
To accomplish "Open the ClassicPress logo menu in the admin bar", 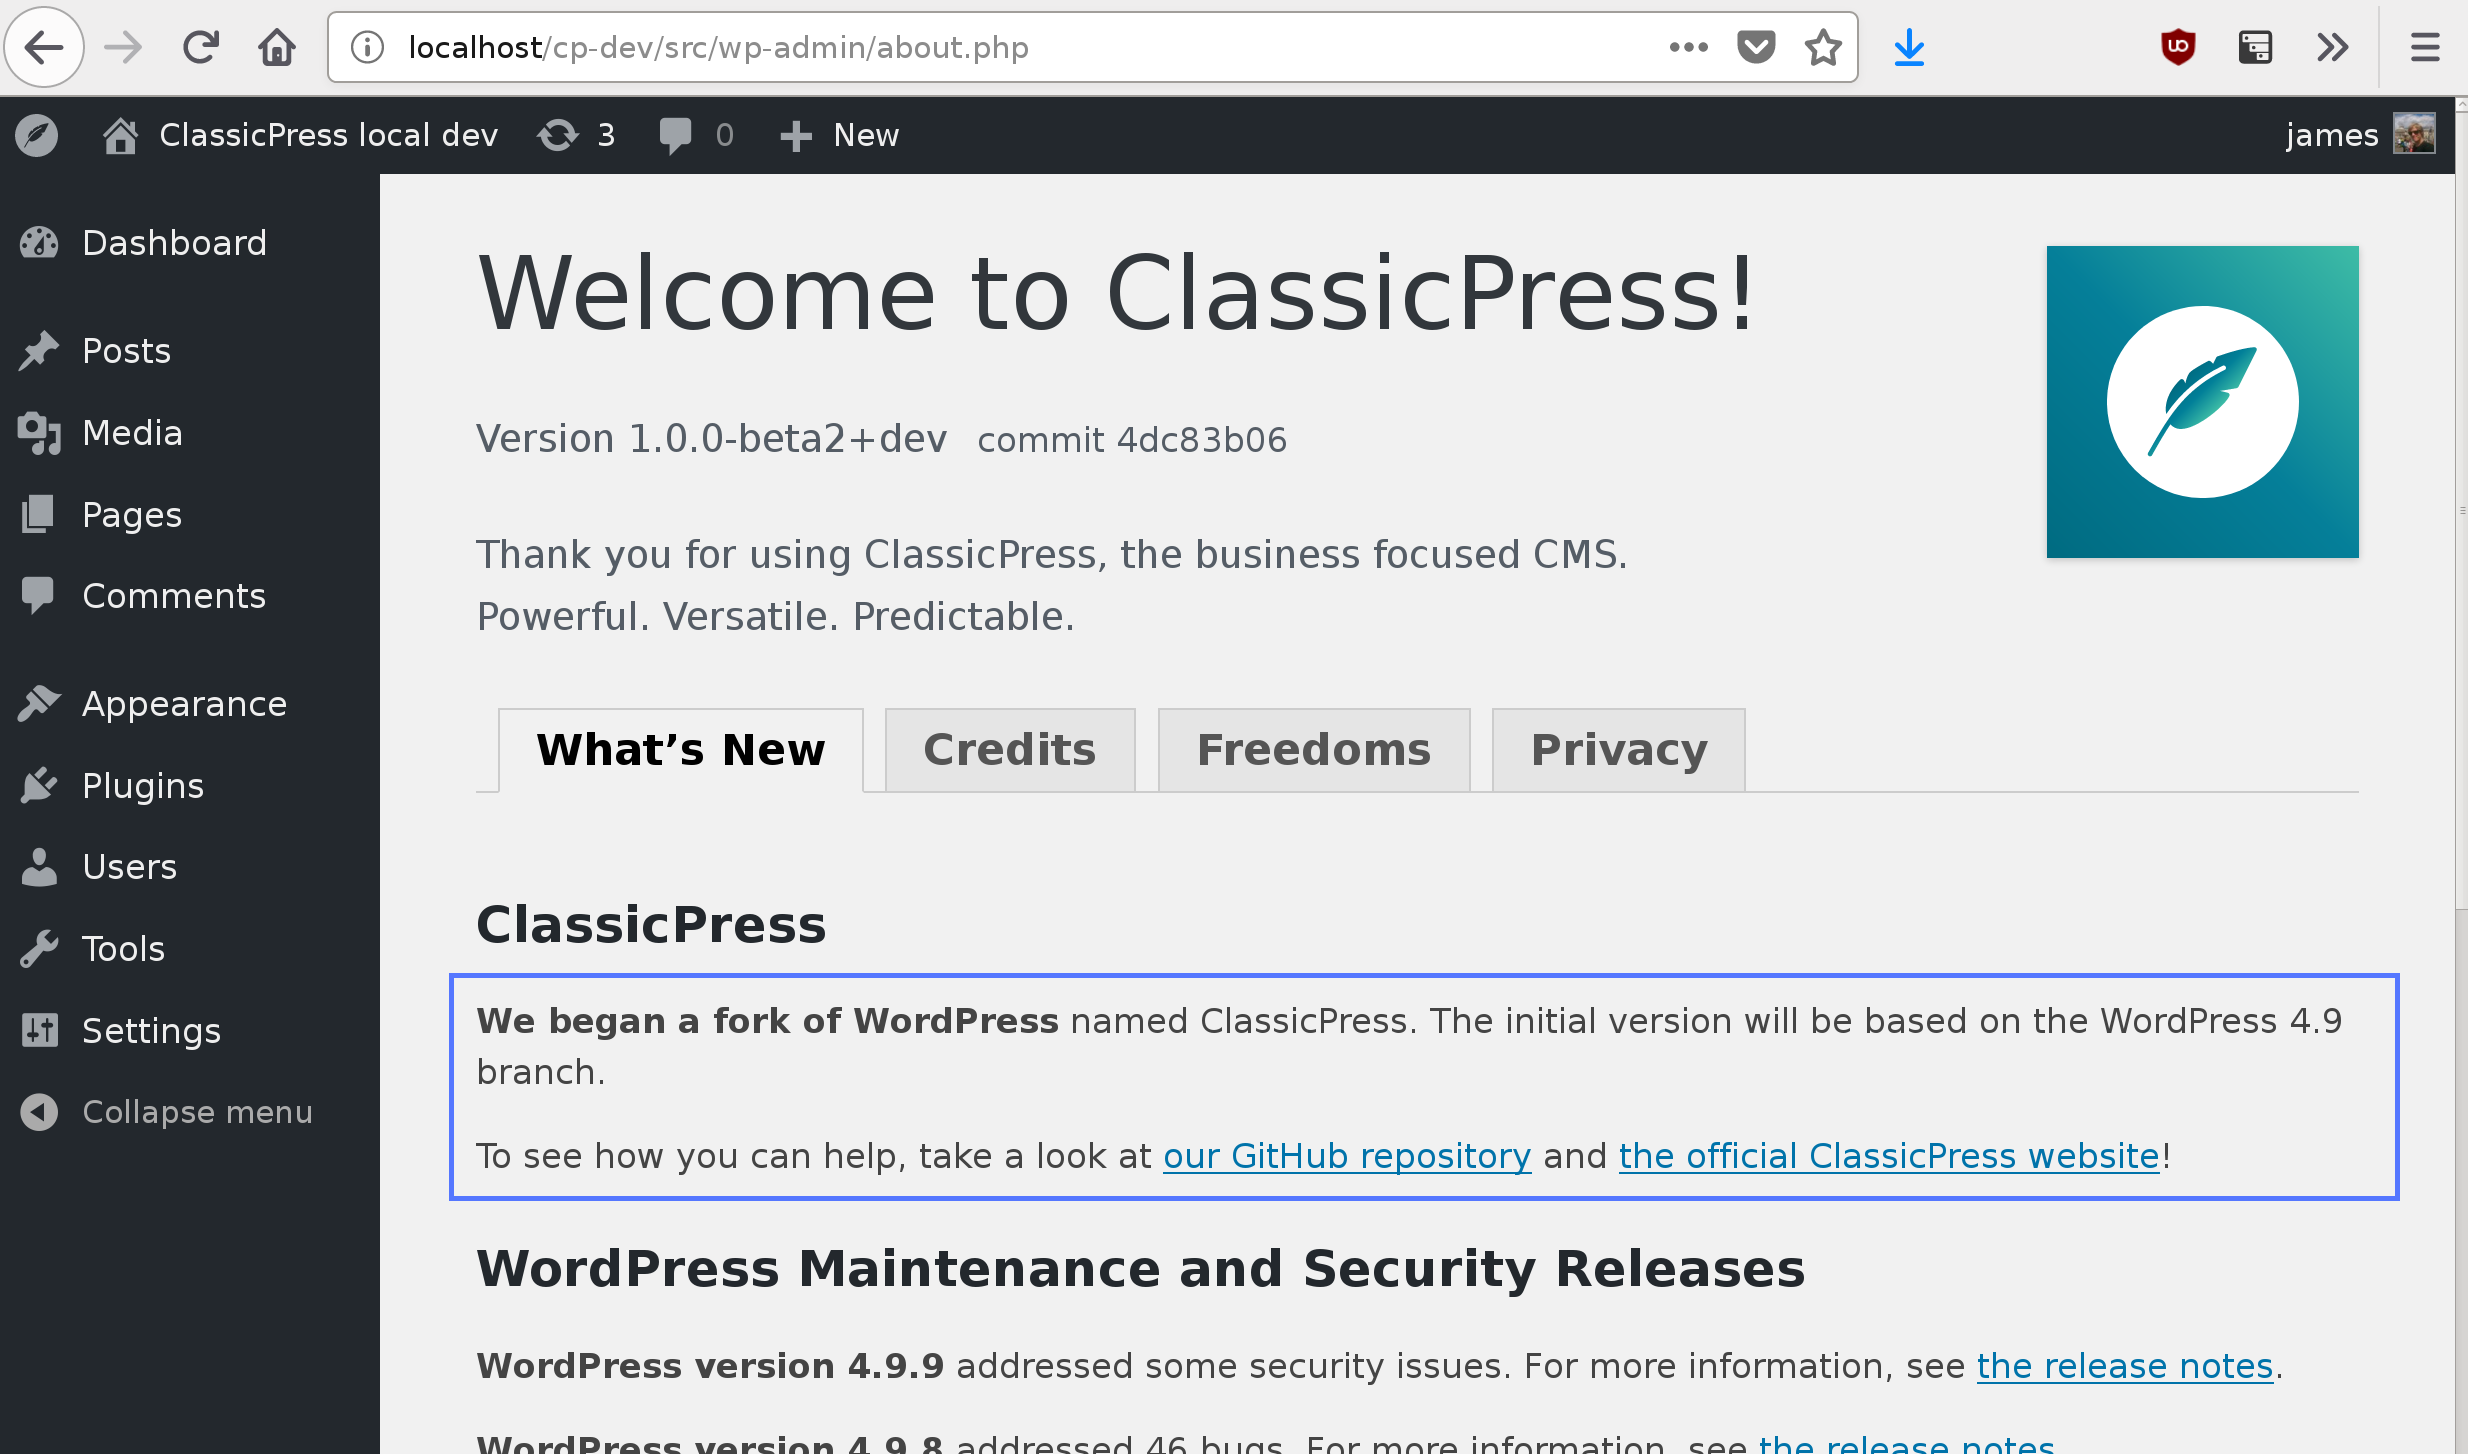I will pyautogui.click(x=37, y=135).
